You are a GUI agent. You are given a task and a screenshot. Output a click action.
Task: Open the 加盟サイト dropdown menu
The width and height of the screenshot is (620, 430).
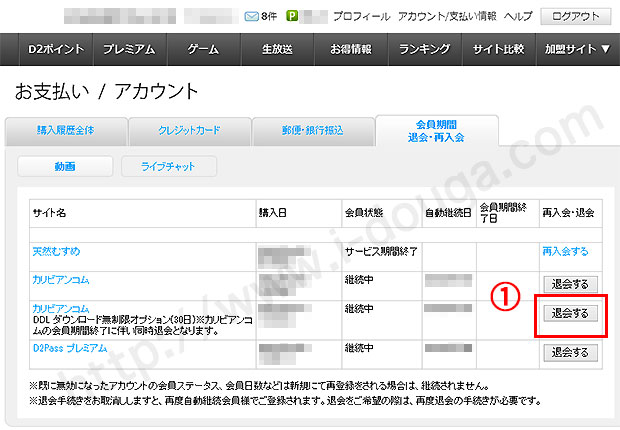[577, 49]
